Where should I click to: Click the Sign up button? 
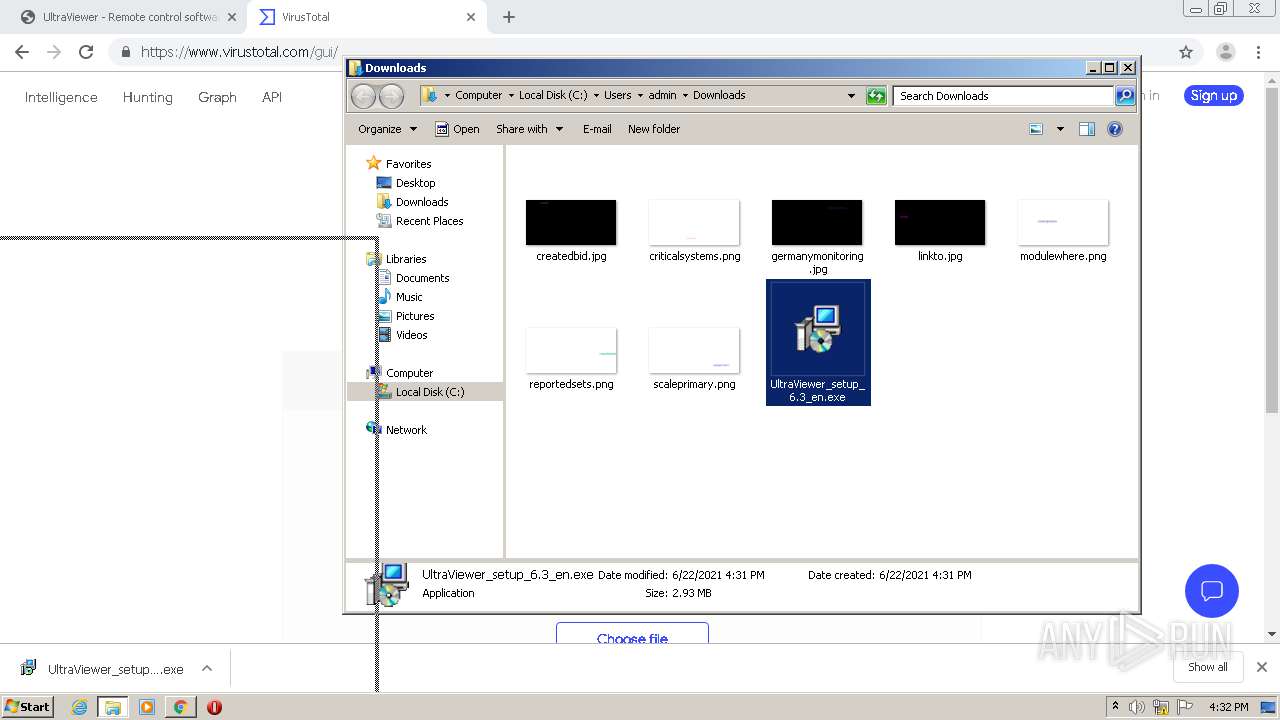1214,96
